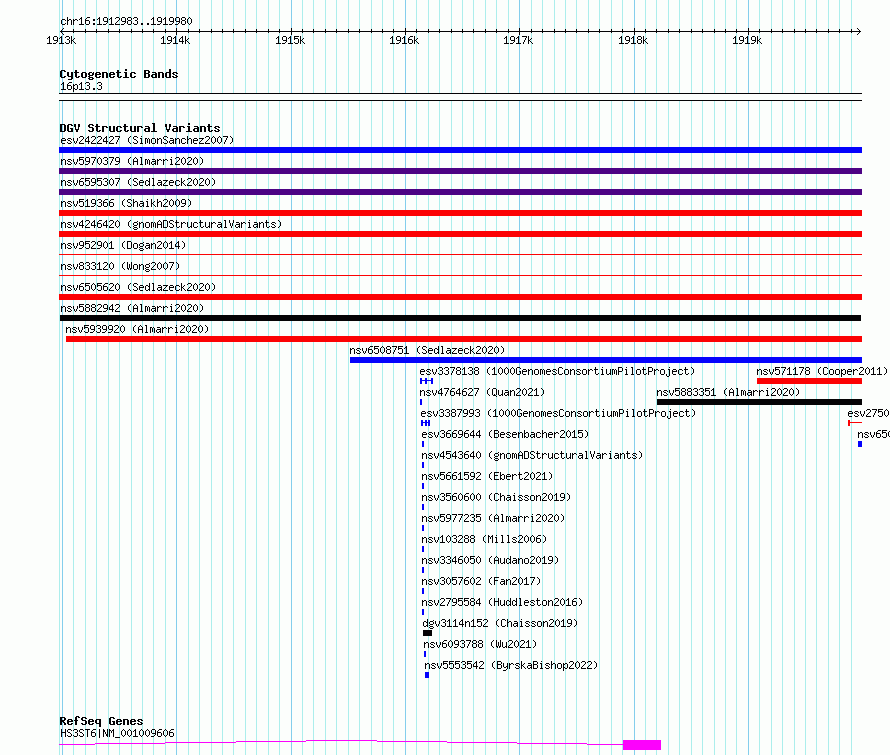Select the black dgv3114n152 variant block
The image size is (890, 755).
click(427, 634)
